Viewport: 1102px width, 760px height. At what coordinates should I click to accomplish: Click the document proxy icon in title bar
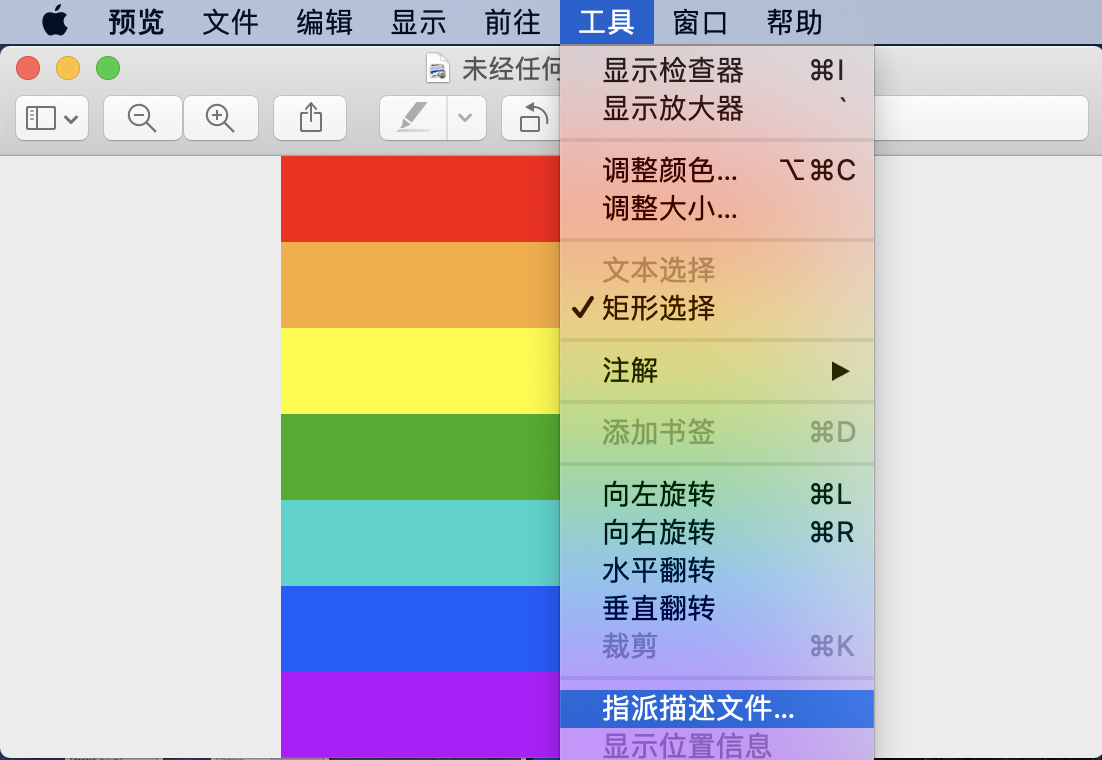[438, 69]
